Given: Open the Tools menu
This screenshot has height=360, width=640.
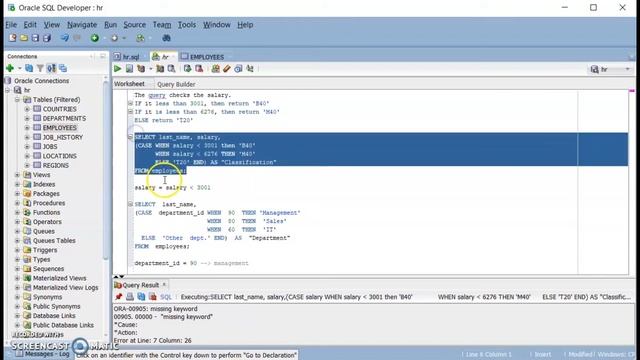Looking at the screenshot, I should coord(187,25).
